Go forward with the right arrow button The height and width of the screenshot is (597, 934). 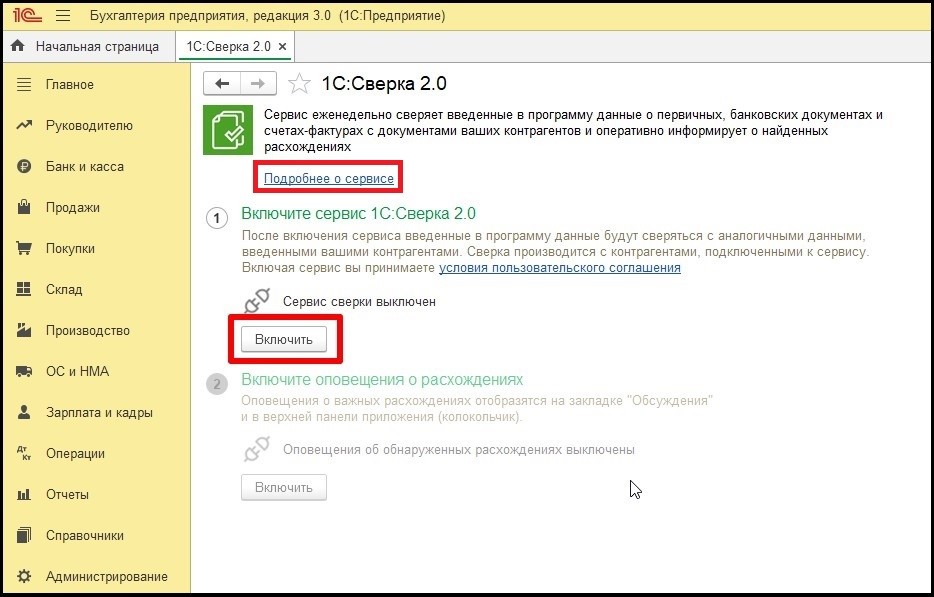click(259, 83)
